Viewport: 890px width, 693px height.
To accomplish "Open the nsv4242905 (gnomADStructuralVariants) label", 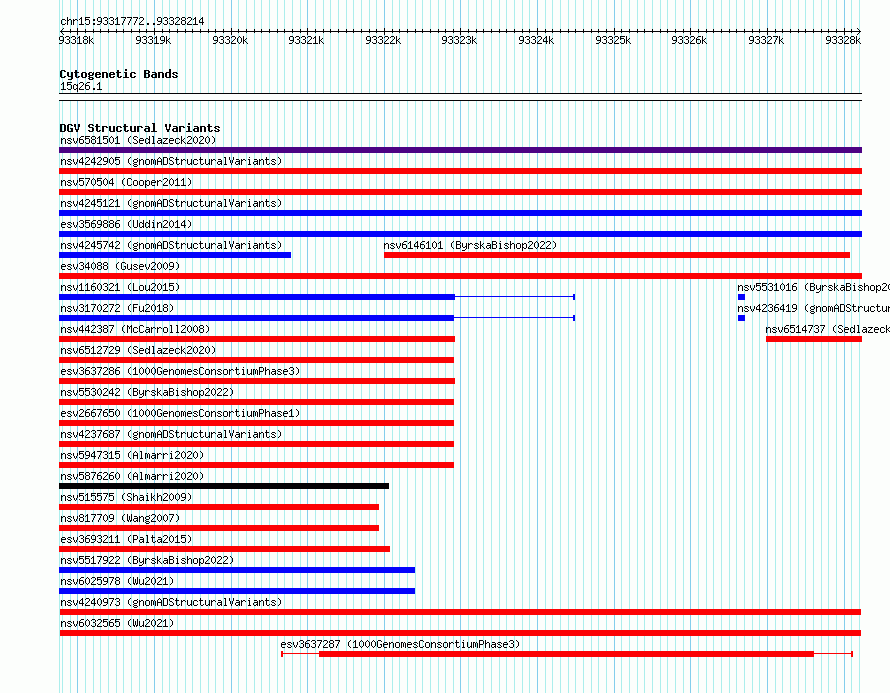I will (171, 161).
